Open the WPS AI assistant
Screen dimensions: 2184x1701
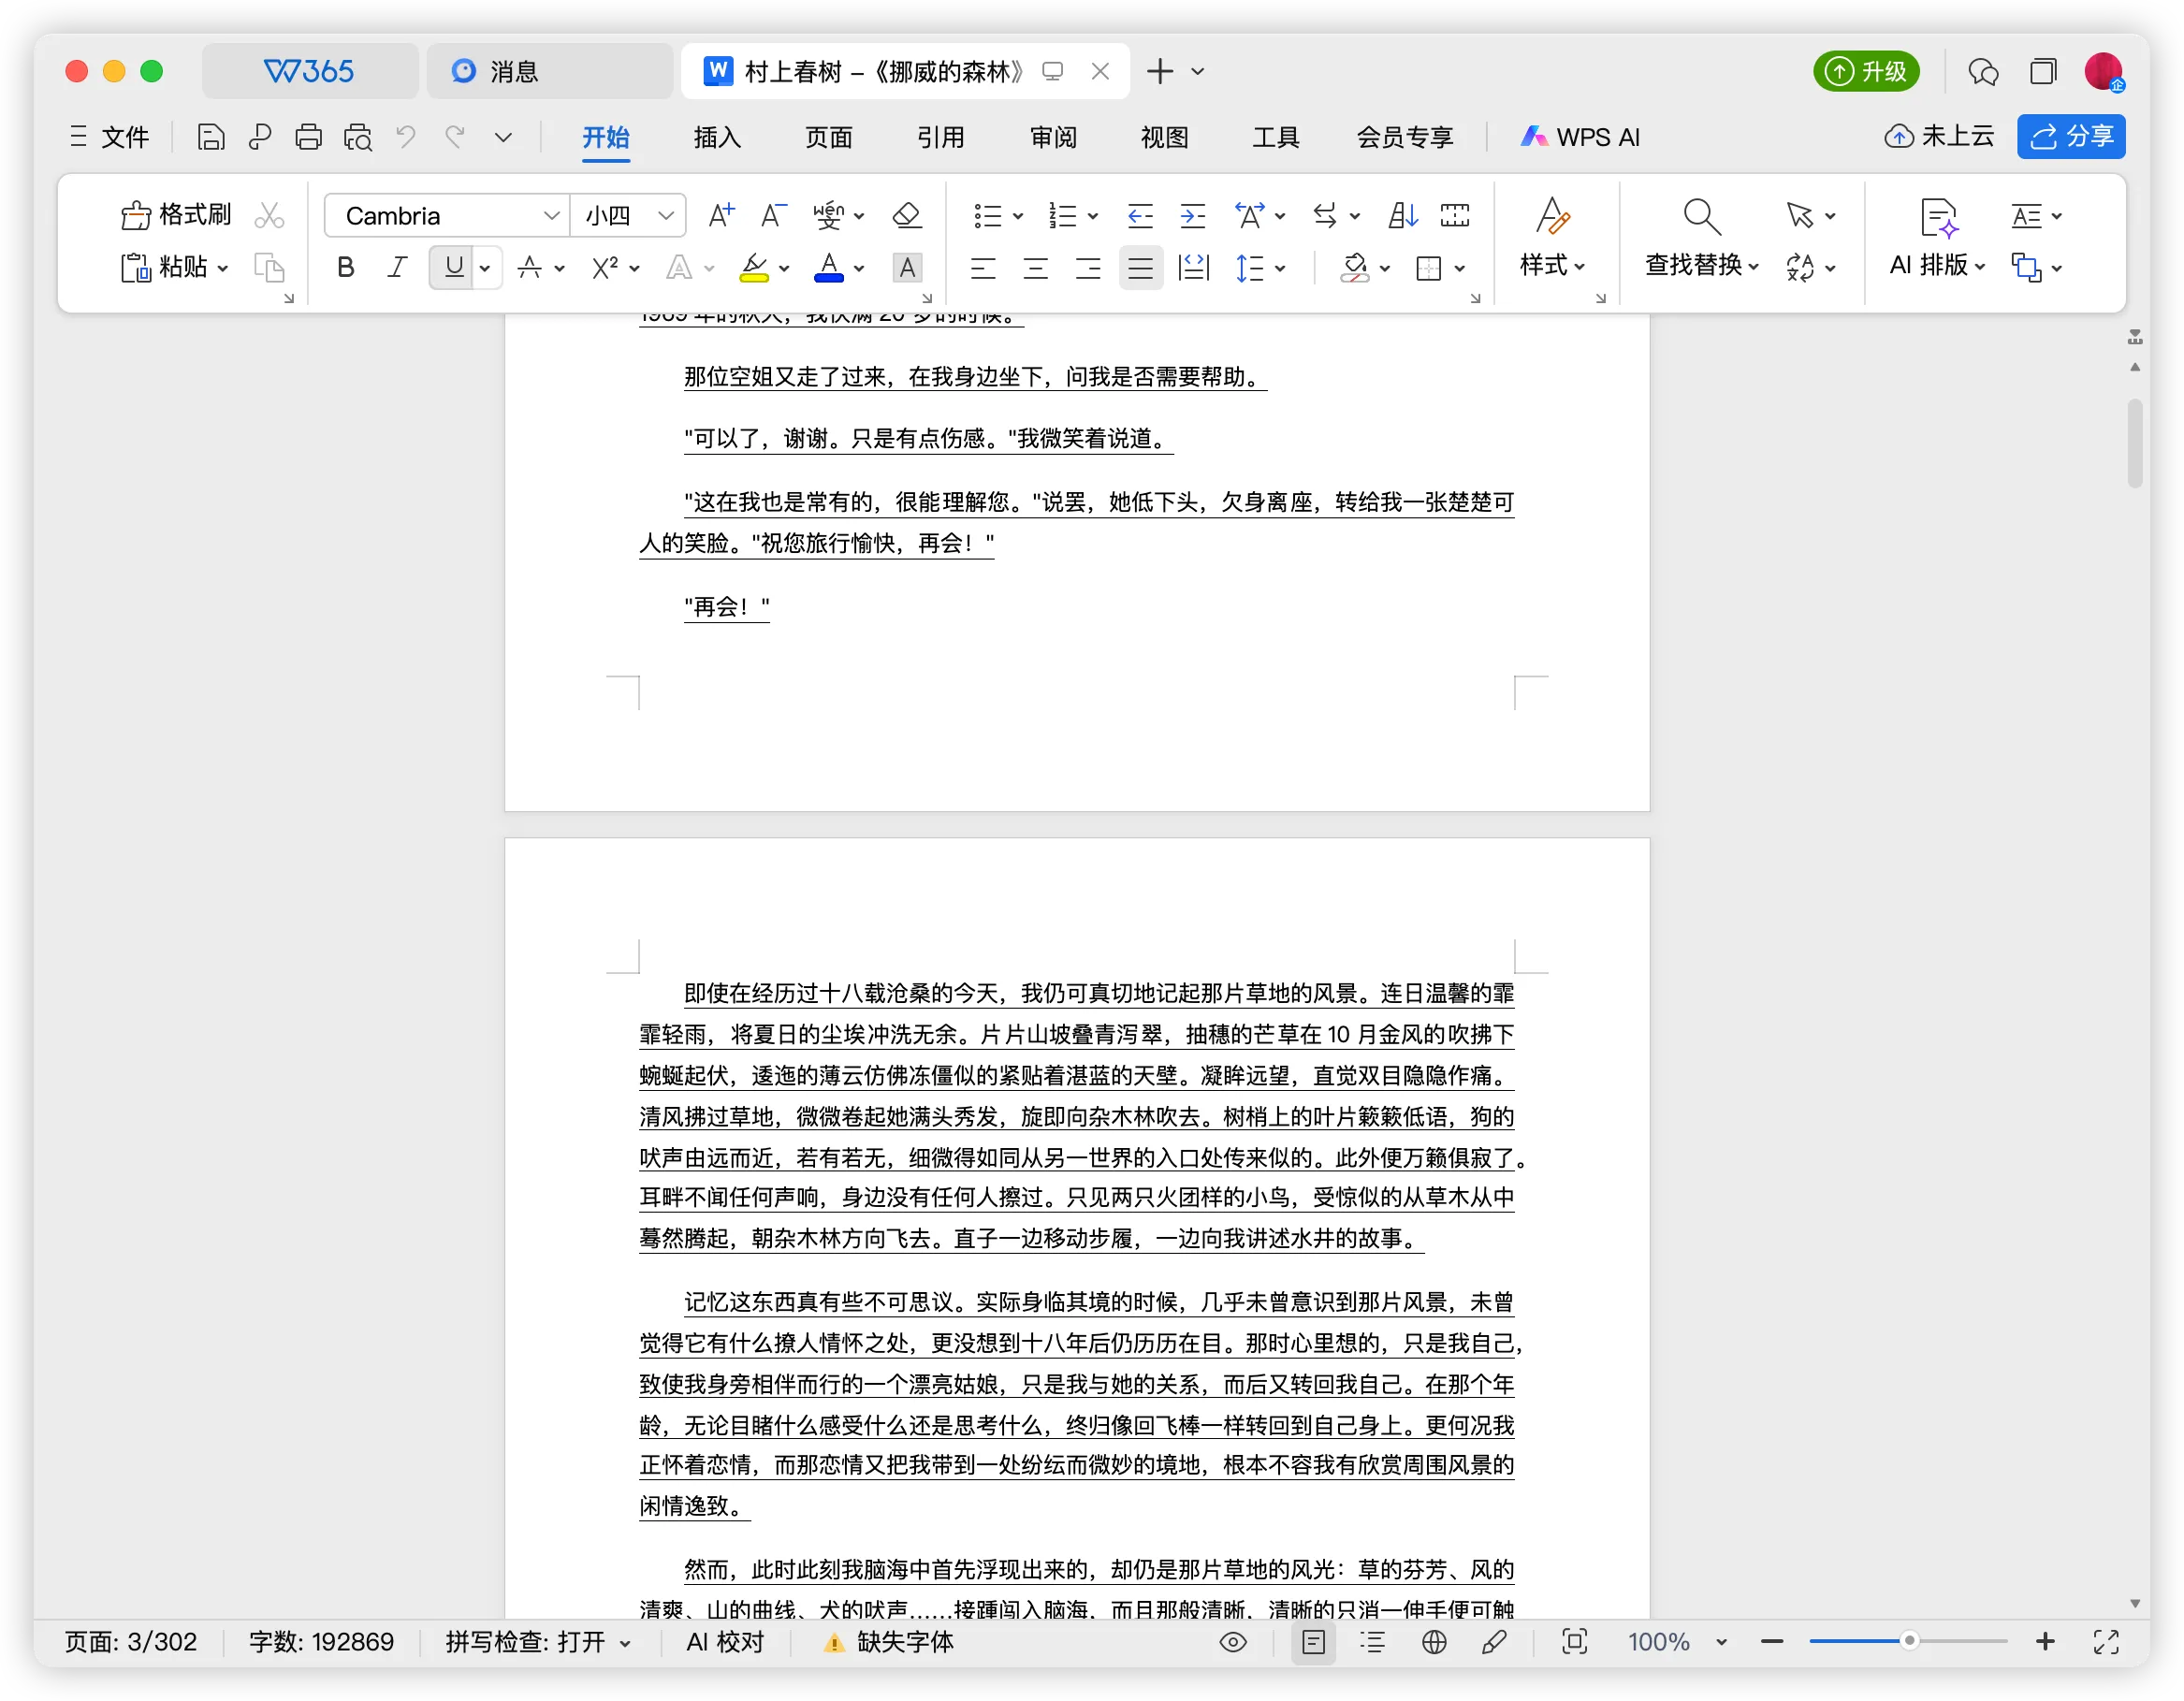[1580, 137]
